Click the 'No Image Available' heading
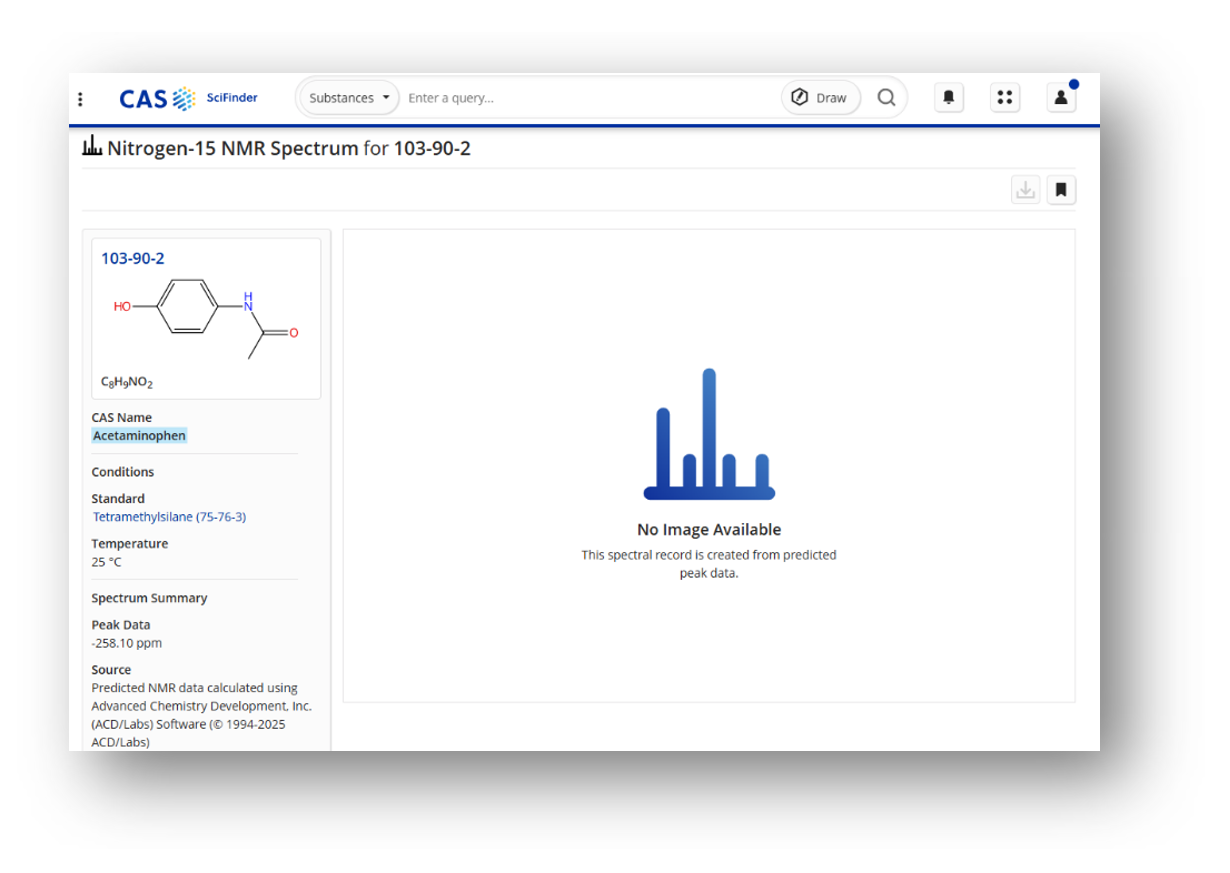This screenshot has width=1230, height=873. (x=709, y=530)
